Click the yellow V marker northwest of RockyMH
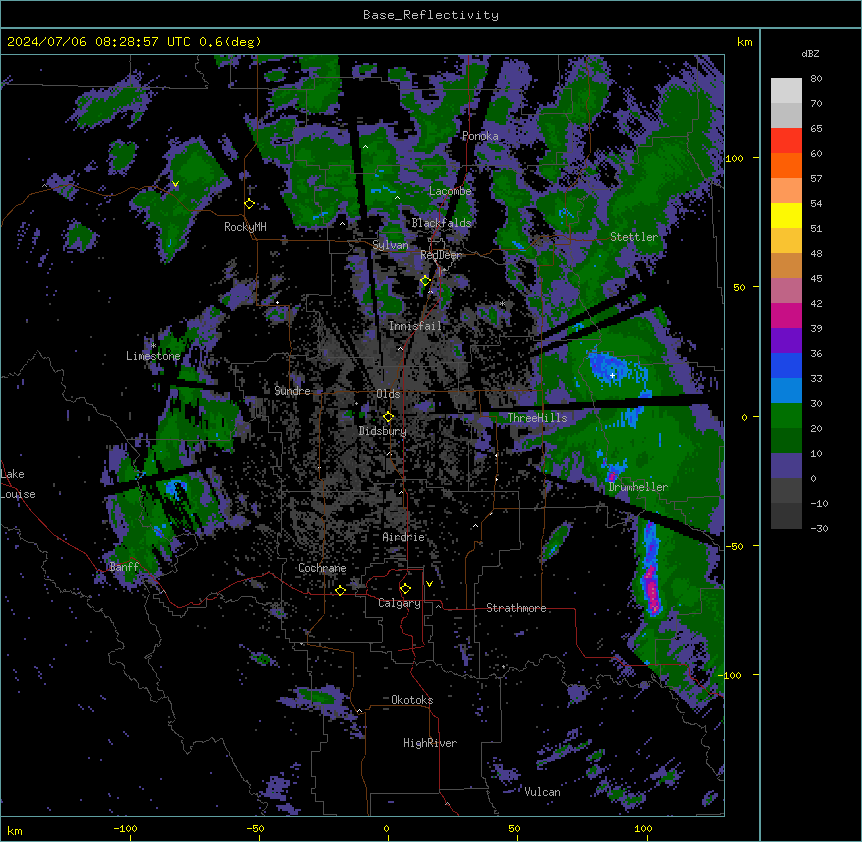Viewport: 862px width, 842px height. pos(175,184)
